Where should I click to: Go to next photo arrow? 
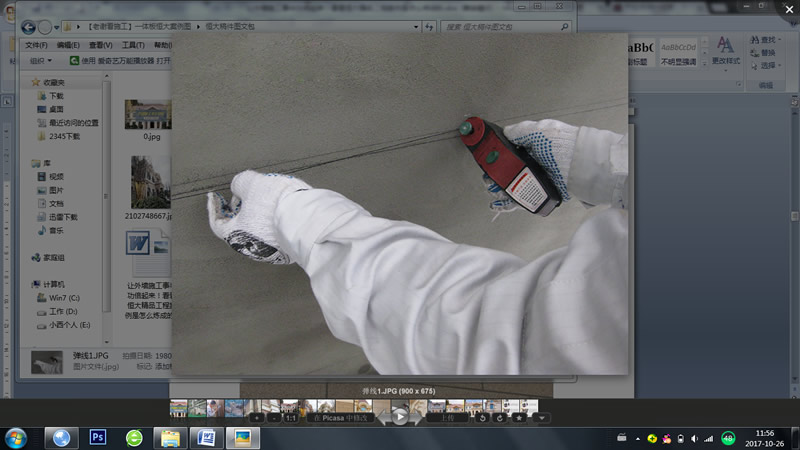pyautogui.click(x=418, y=417)
